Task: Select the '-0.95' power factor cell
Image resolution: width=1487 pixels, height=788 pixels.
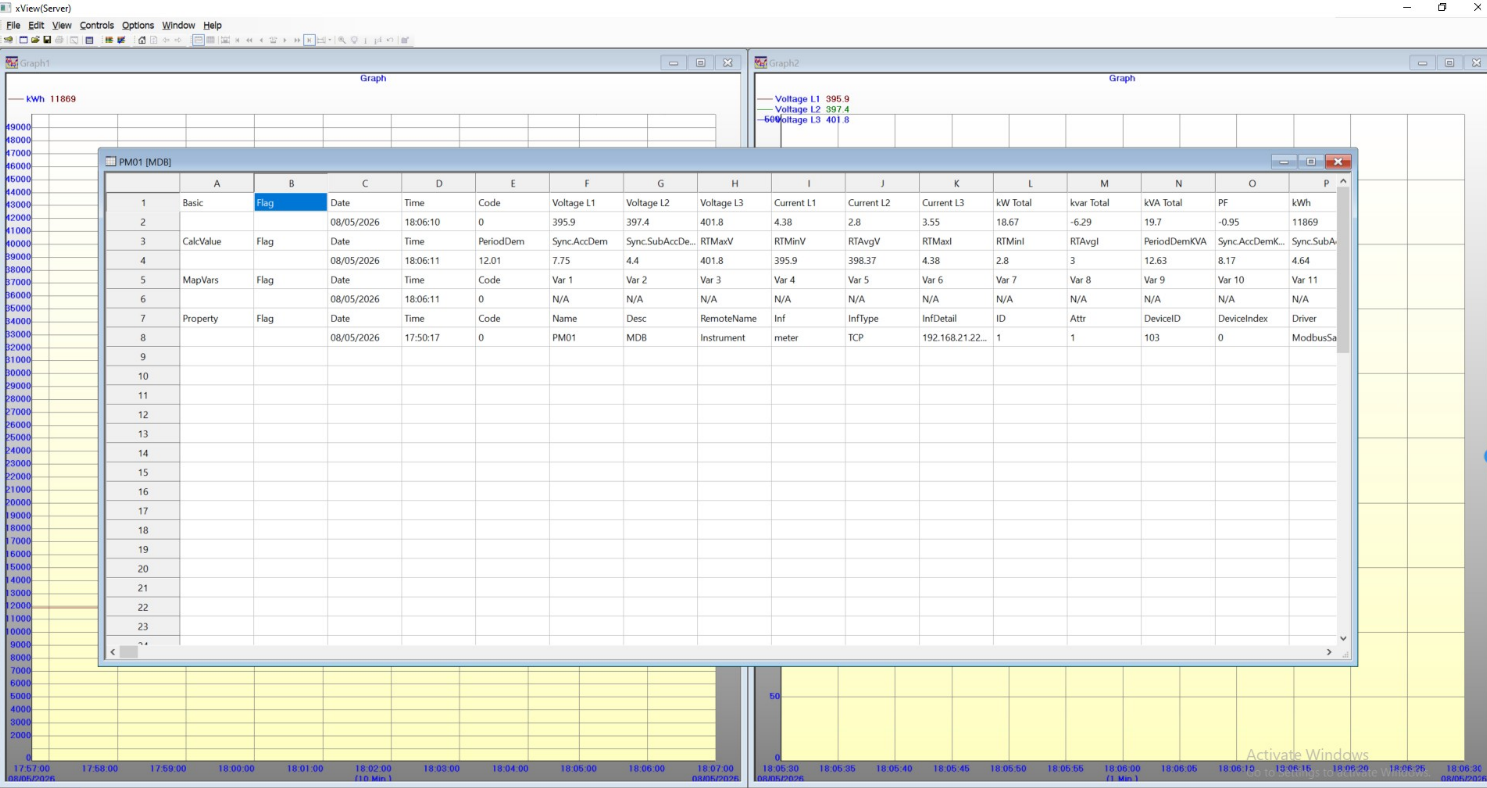Action: click(x=1253, y=222)
